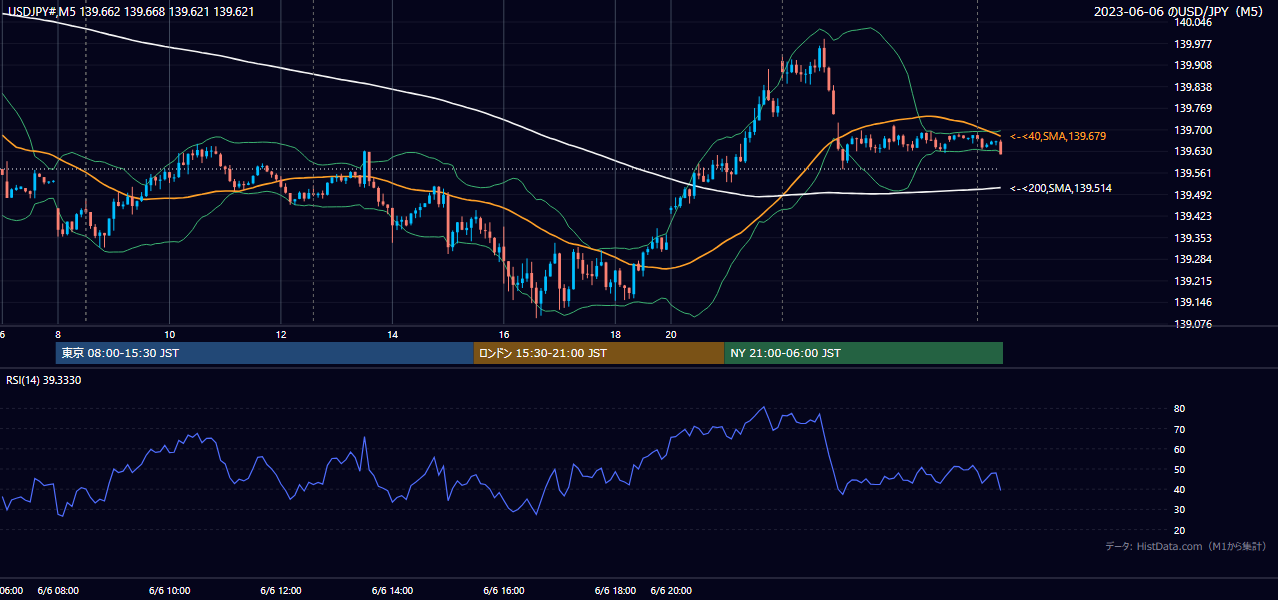Click the white '<-<200,SMA,139.514' label
The image size is (1278, 600).
pos(1061,188)
